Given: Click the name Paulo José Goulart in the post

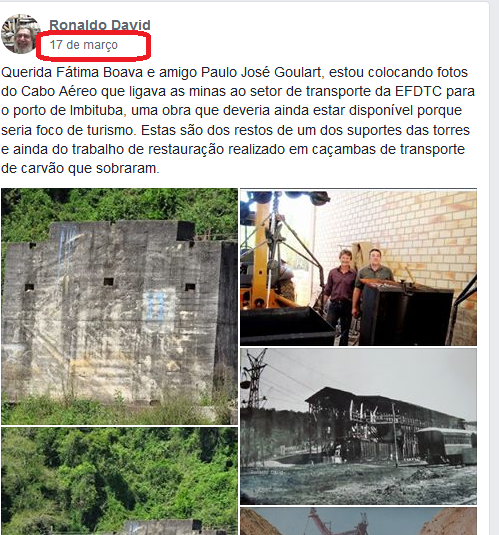Looking at the screenshot, I should point(261,72).
